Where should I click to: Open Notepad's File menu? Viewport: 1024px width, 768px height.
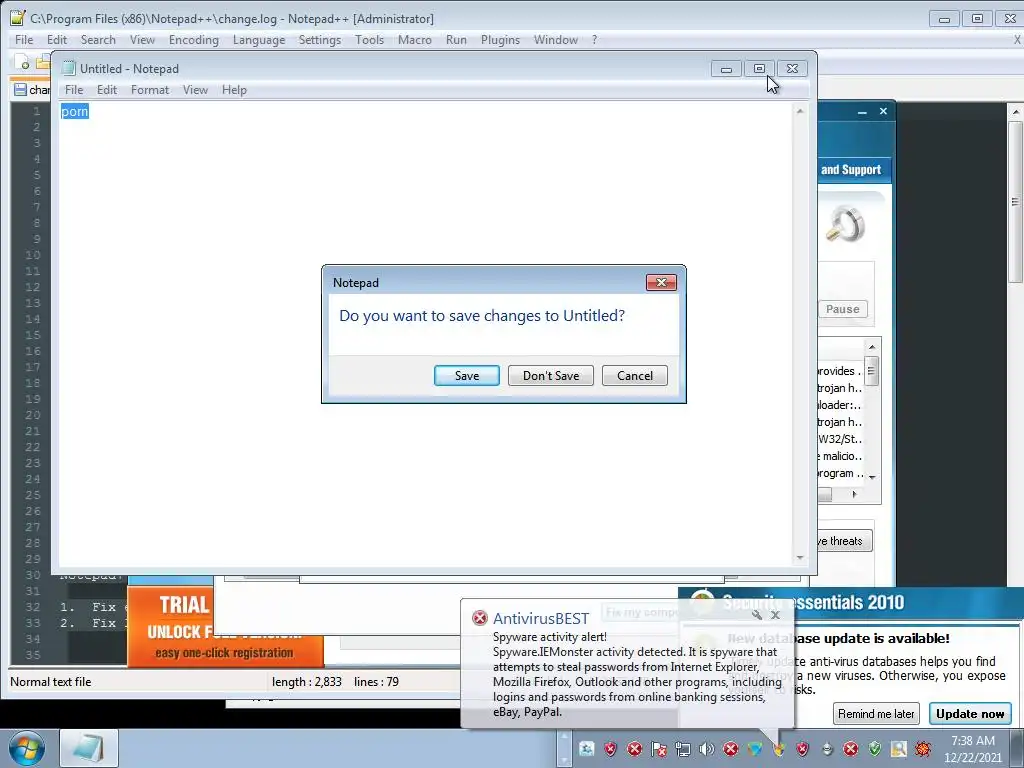74,89
